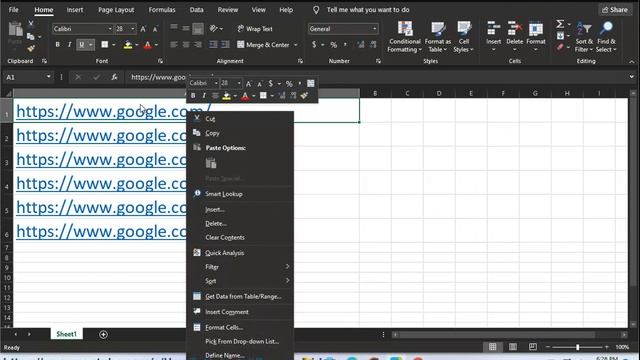The width and height of the screenshot is (640, 360).
Task: Click mini toolbar percent style icon
Action: coord(289,84)
